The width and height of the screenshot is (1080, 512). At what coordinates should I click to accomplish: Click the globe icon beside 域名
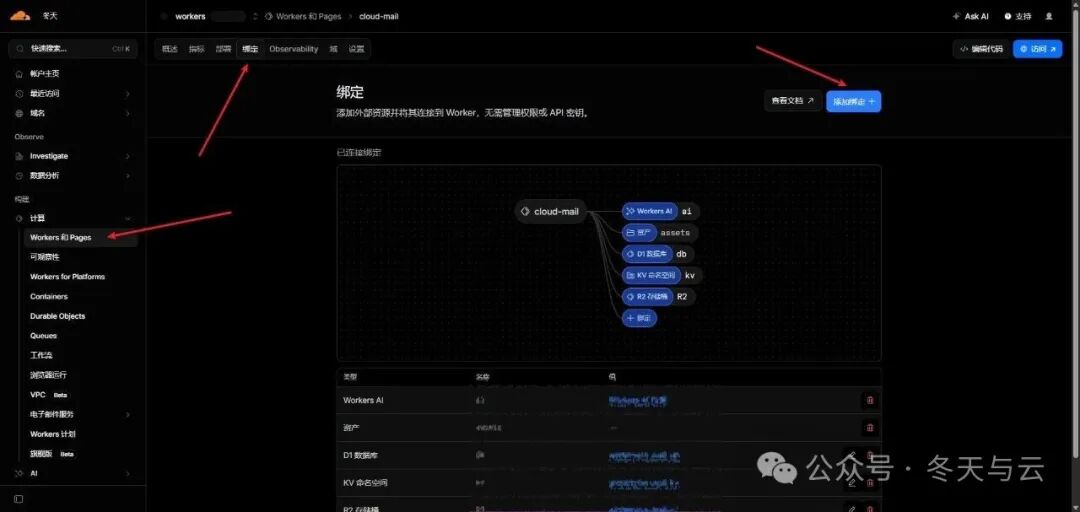pos(19,113)
